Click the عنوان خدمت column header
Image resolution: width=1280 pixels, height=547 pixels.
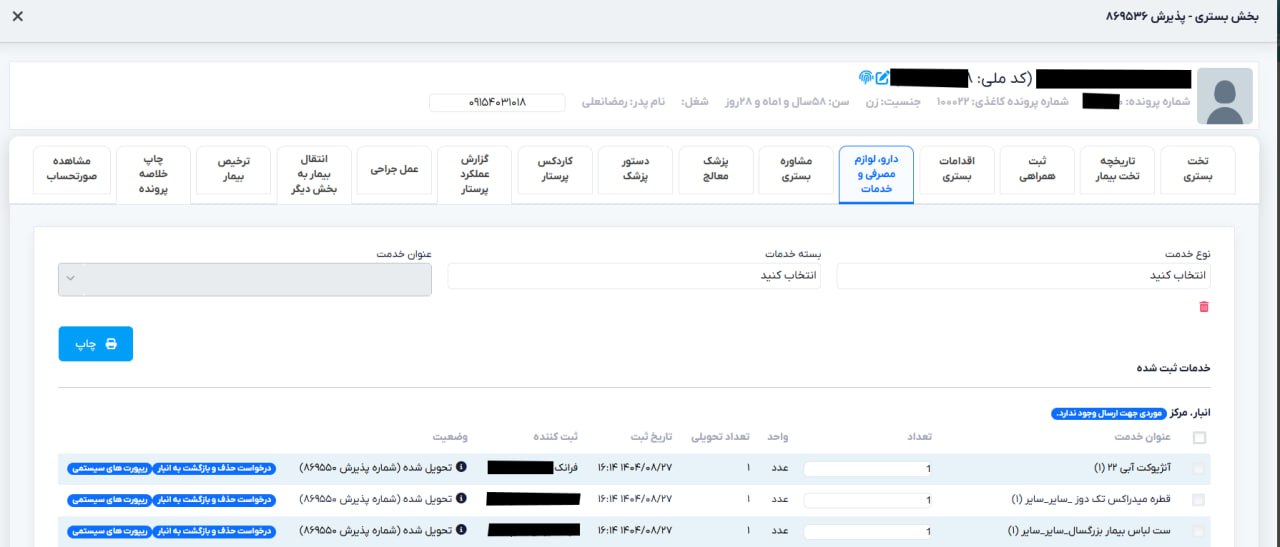coord(1142,437)
